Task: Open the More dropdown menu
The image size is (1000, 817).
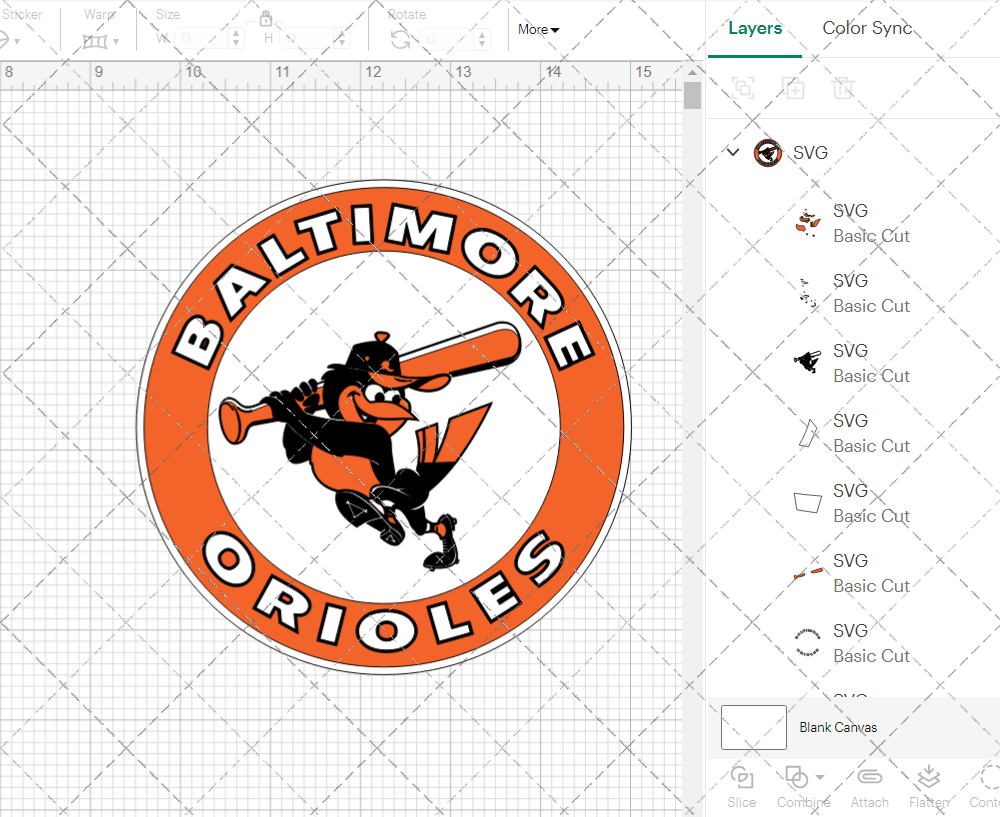Action: pos(538,29)
